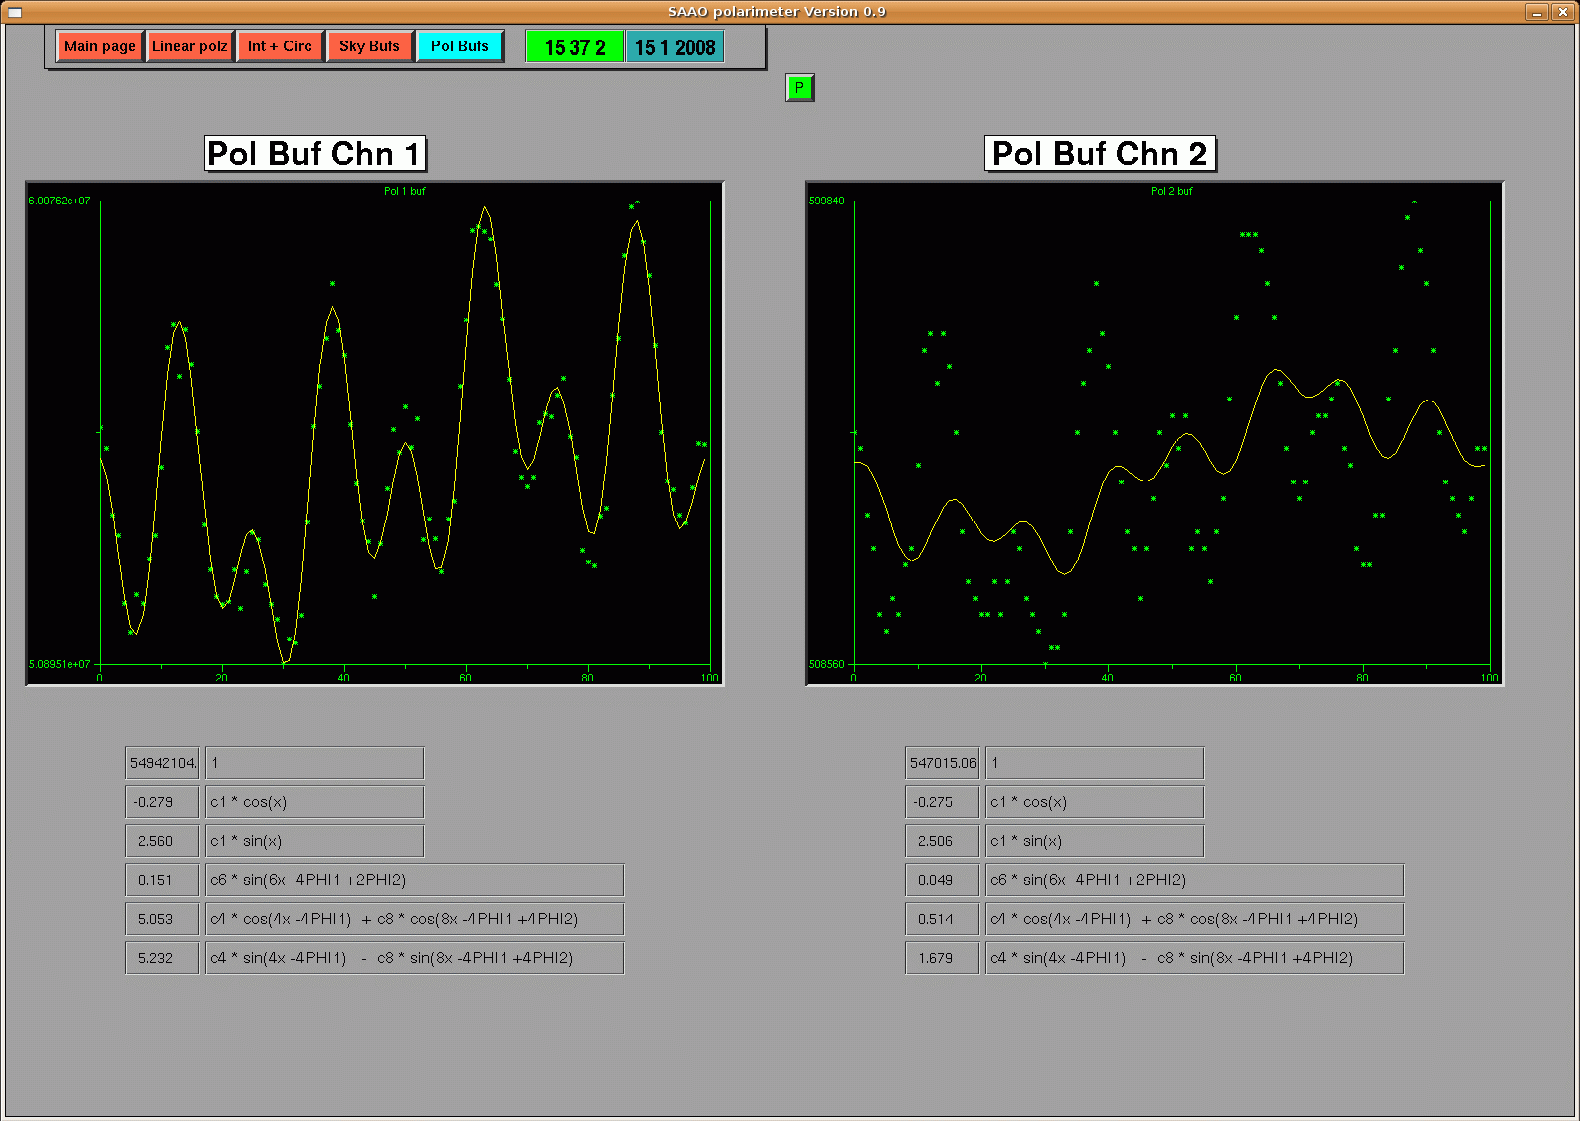Click the Pol 1 buf plot area
Screen dimensions: 1580x1121
click(x=374, y=433)
